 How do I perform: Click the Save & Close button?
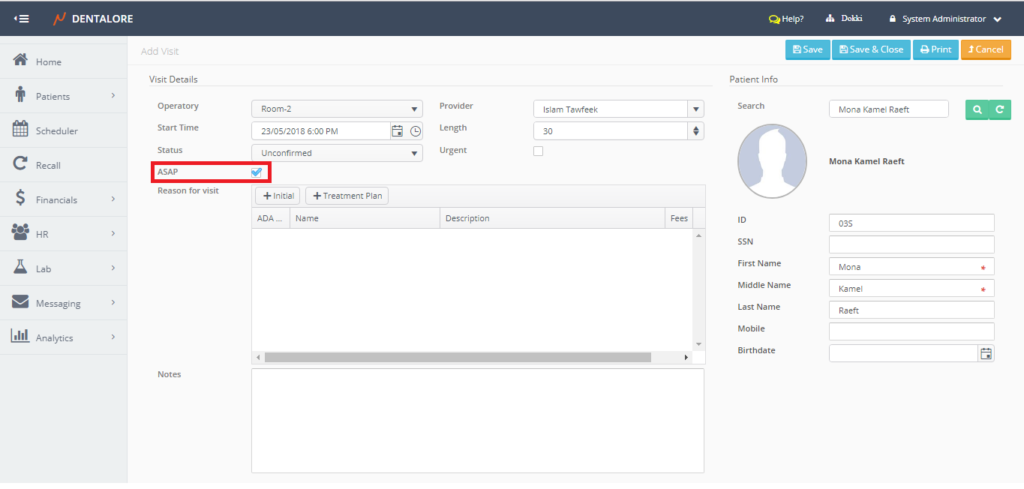click(871, 49)
